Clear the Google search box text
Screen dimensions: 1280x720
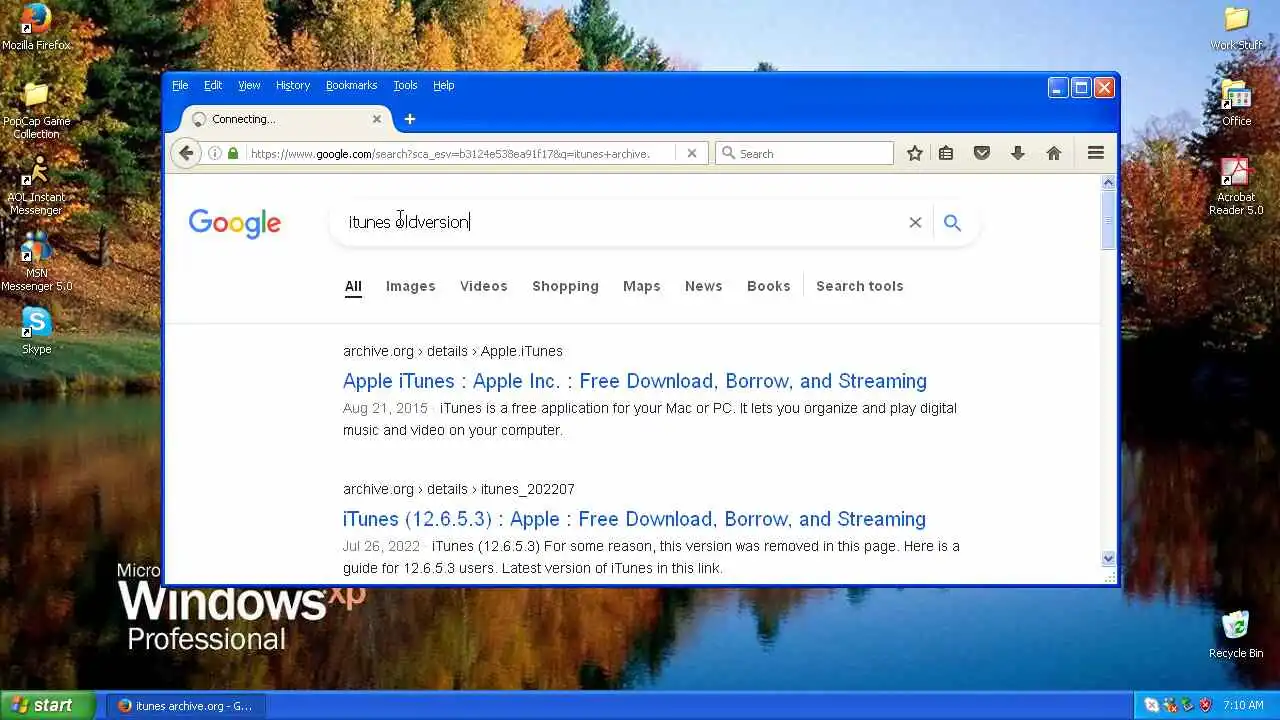pos(915,222)
